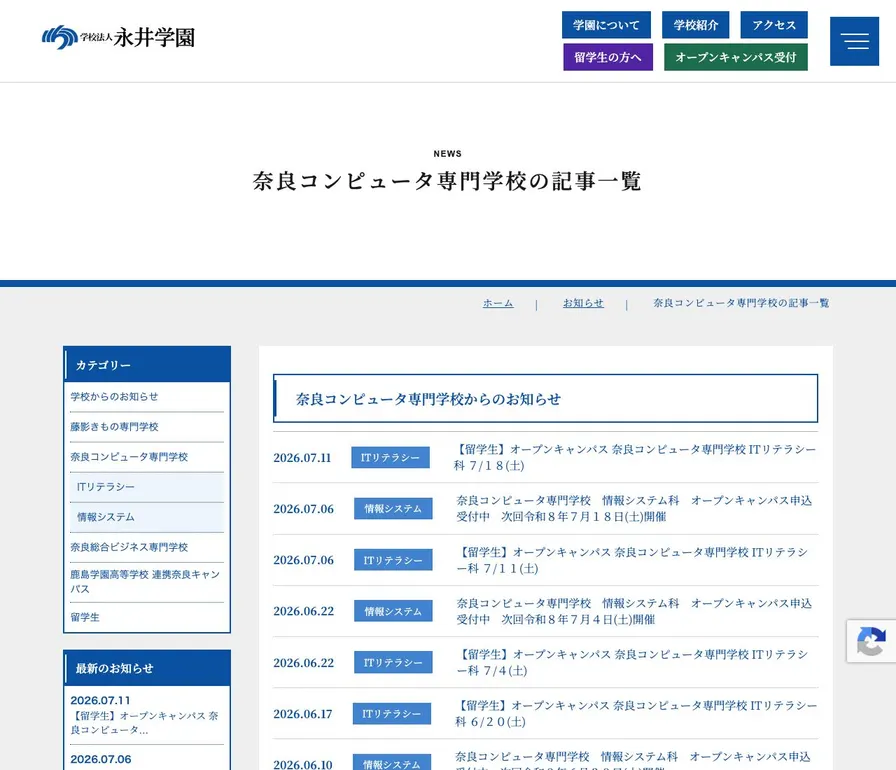Screen dimensions: 896x770
Task: Open article about オープンキャンパス 6/20(土)
Action: (x=636, y=714)
